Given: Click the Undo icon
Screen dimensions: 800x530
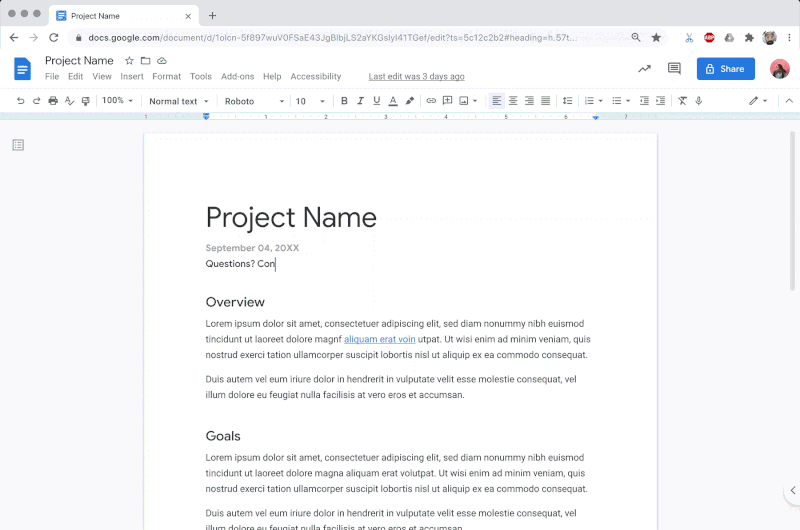Looking at the screenshot, I should tap(20, 101).
